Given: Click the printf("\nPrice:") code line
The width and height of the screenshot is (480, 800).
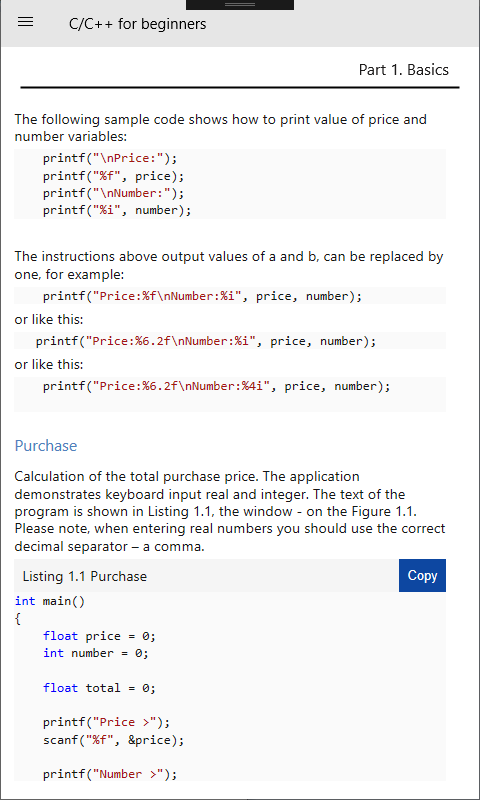Looking at the screenshot, I should pos(110,159).
